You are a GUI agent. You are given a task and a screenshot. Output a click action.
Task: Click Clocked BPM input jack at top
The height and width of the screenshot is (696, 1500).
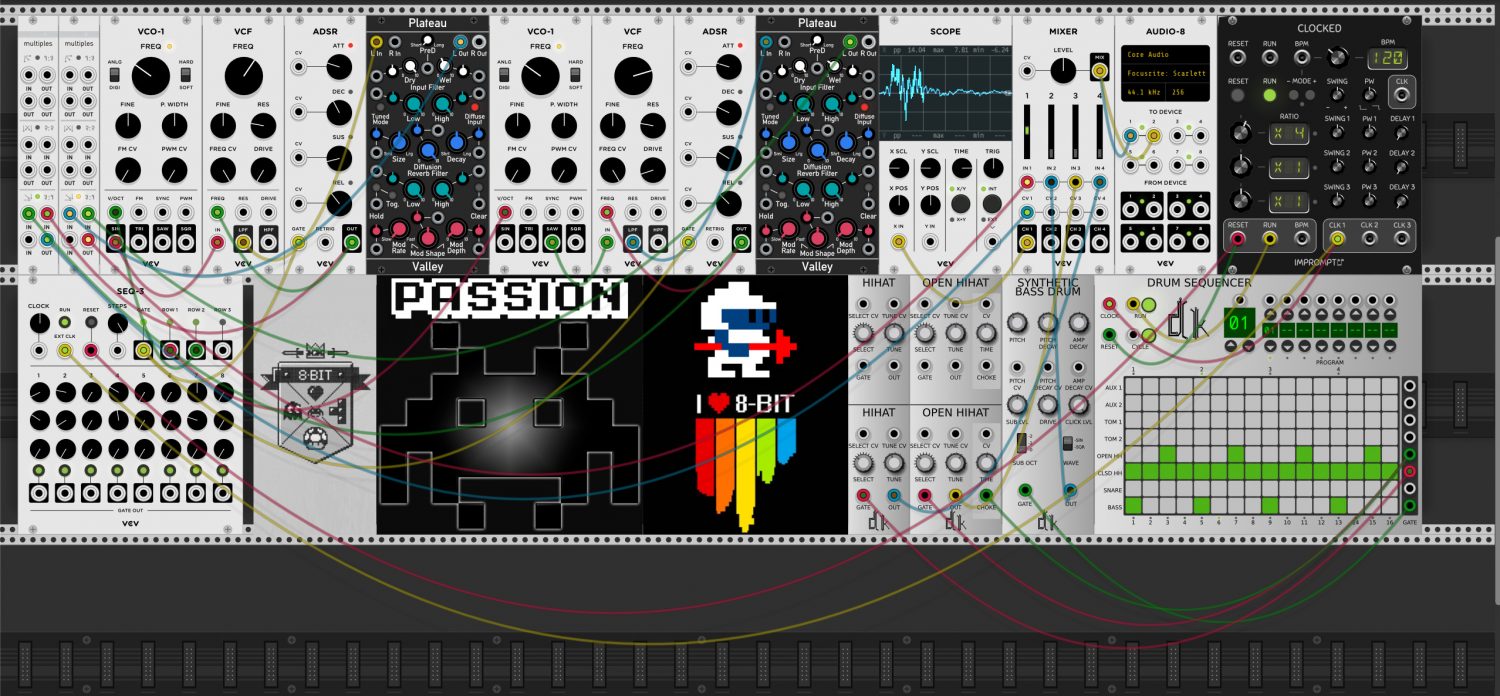1302,60
